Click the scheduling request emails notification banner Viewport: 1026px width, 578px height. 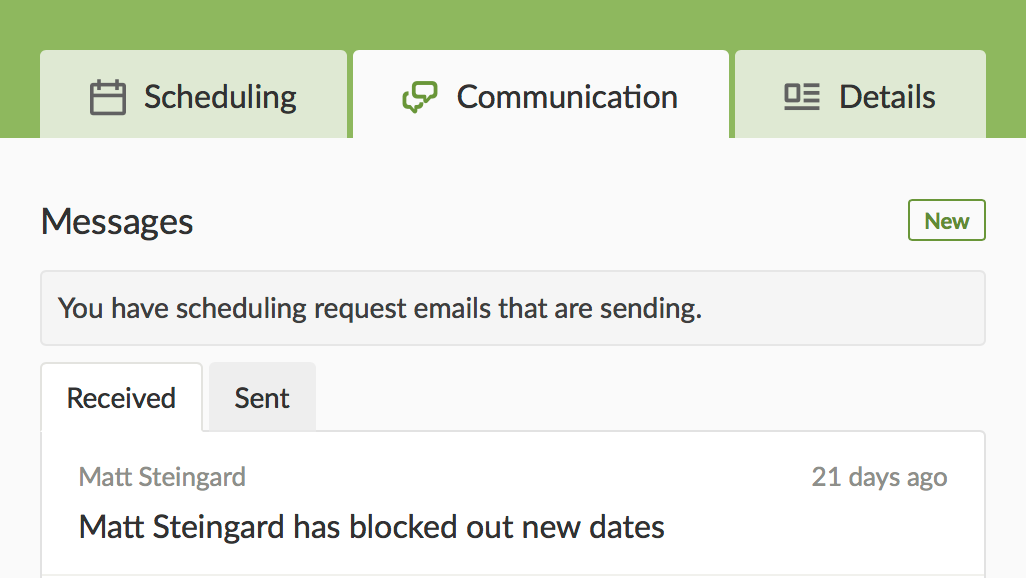click(513, 308)
